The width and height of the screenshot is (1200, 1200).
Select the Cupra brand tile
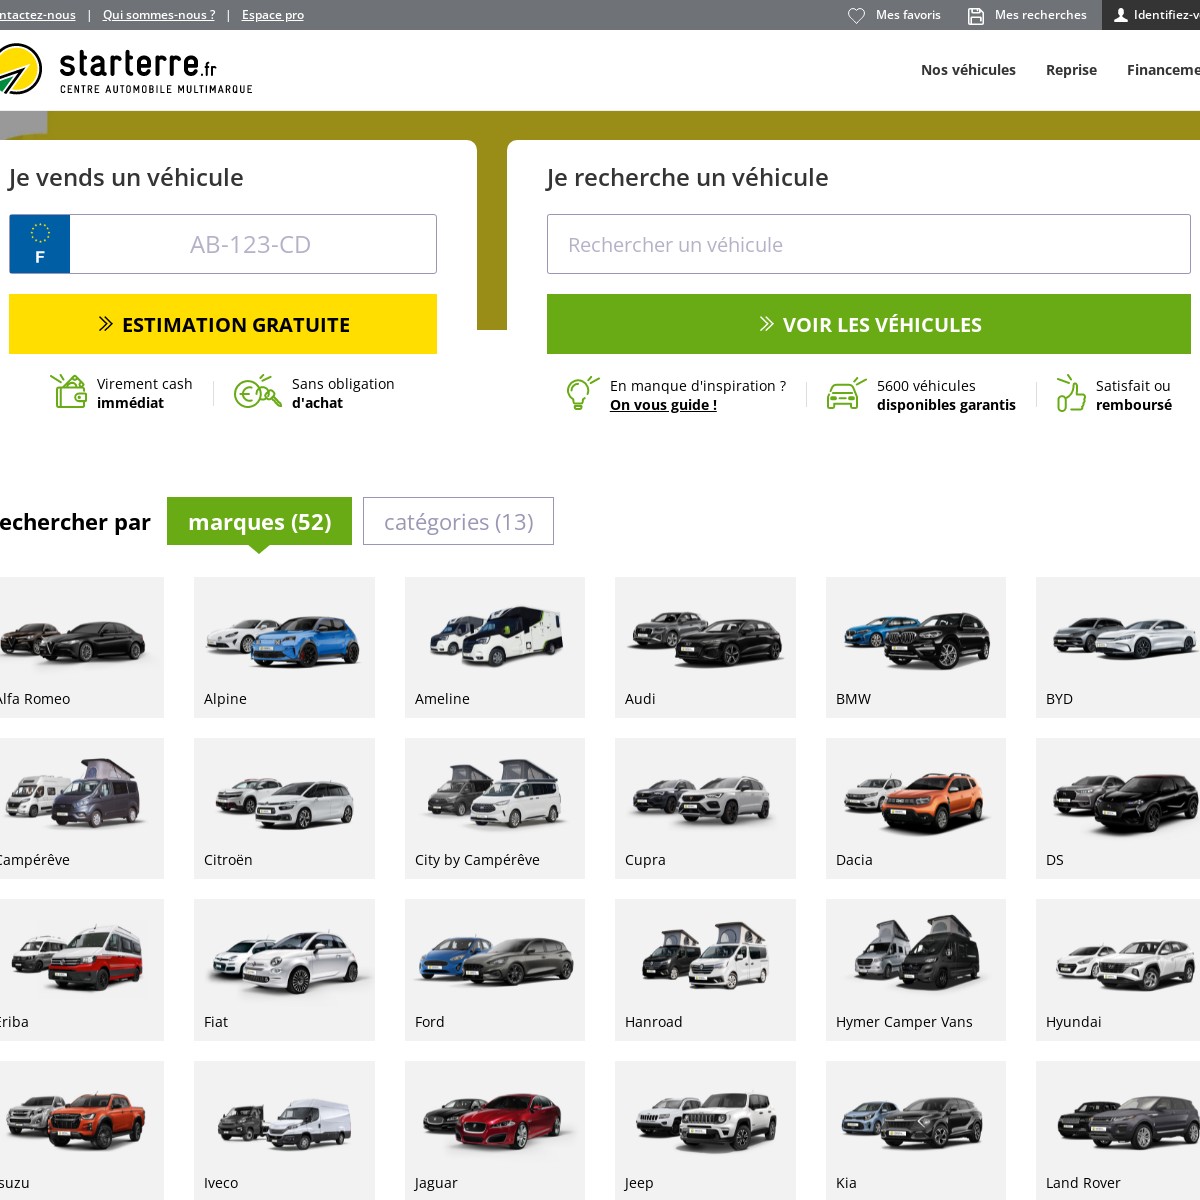[x=705, y=808]
